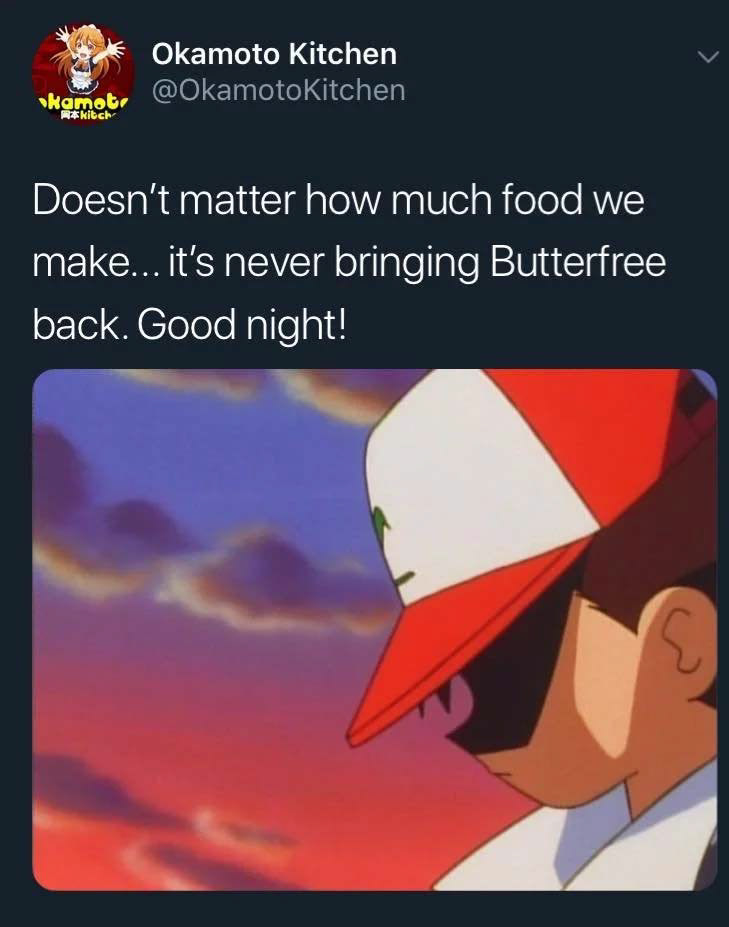Click the white front panel of the cap

point(473,491)
